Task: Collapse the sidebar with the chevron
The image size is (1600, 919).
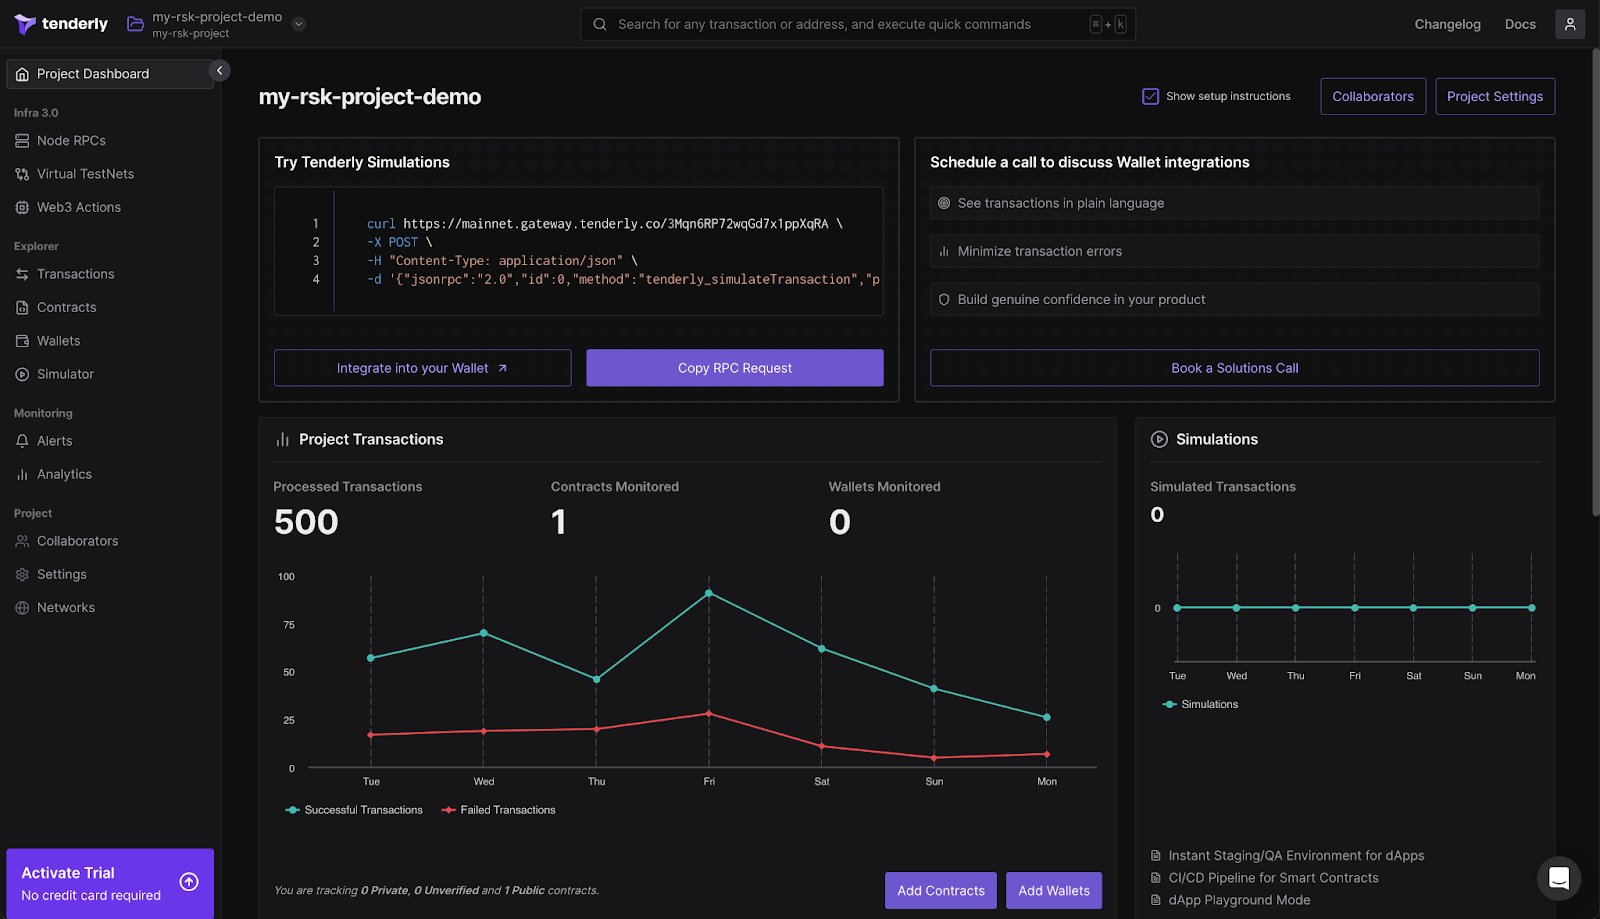Action: 218,70
